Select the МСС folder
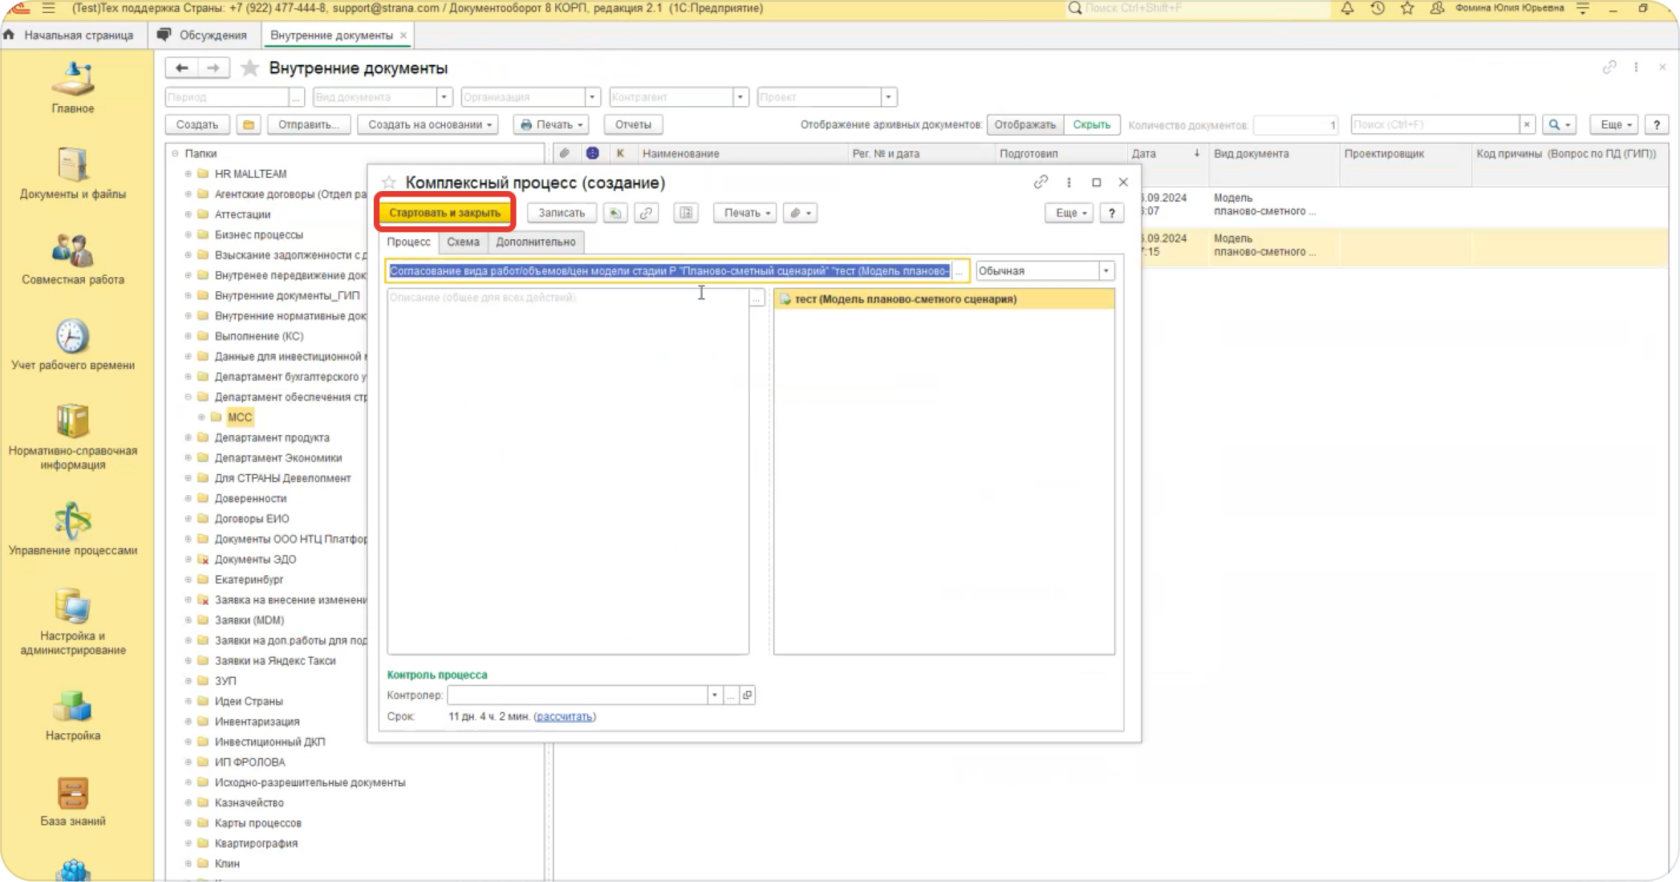Viewport: 1680px width, 882px height. click(x=240, y=418)
